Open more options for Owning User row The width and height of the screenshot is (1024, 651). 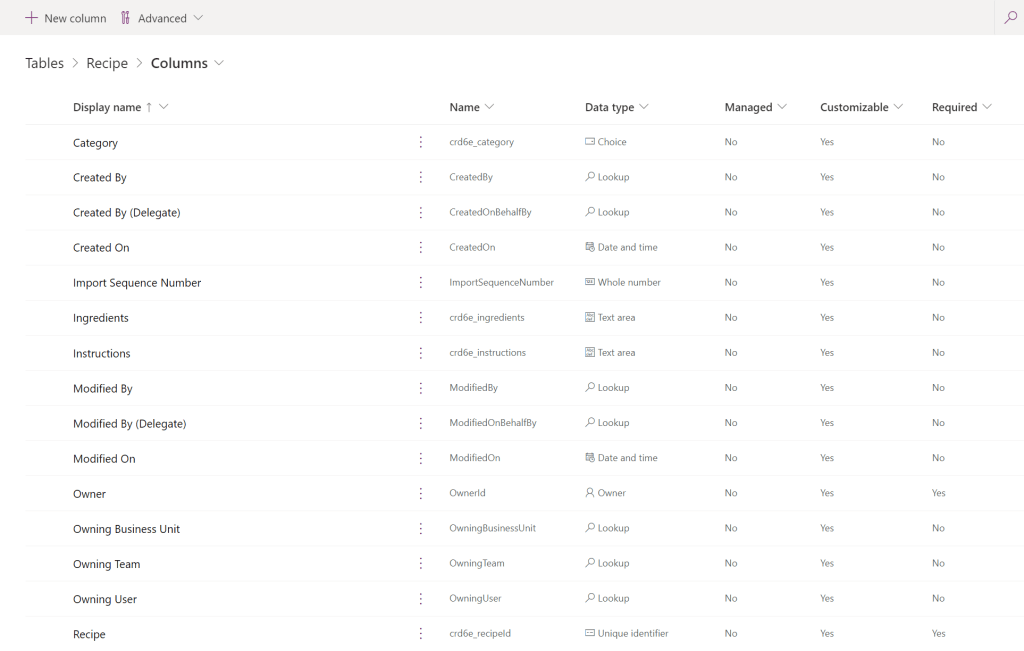[x=421, y=599]
